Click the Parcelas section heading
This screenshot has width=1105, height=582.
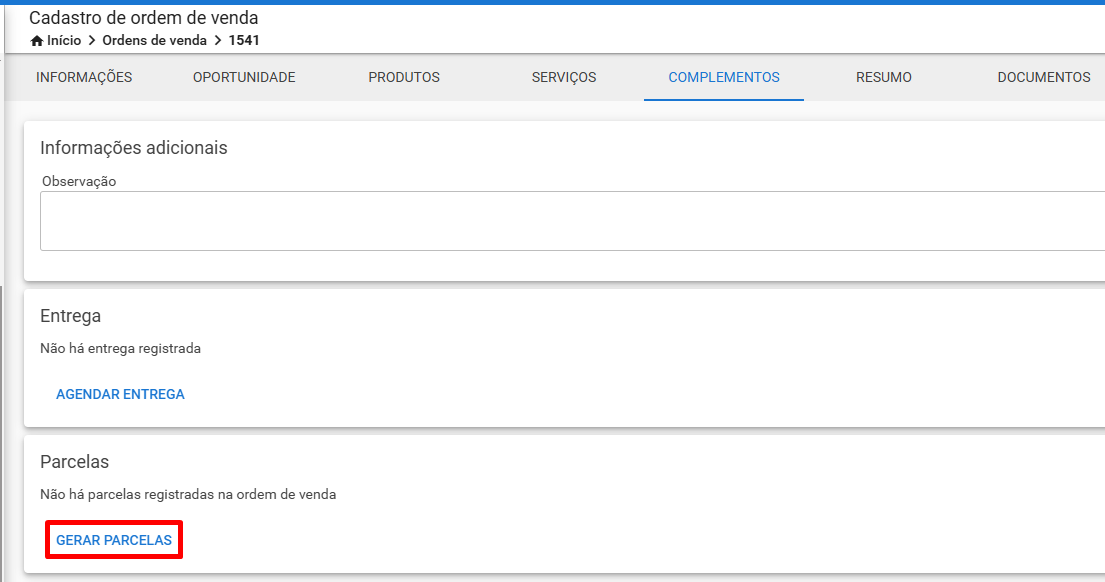click(x=75, y=462)
